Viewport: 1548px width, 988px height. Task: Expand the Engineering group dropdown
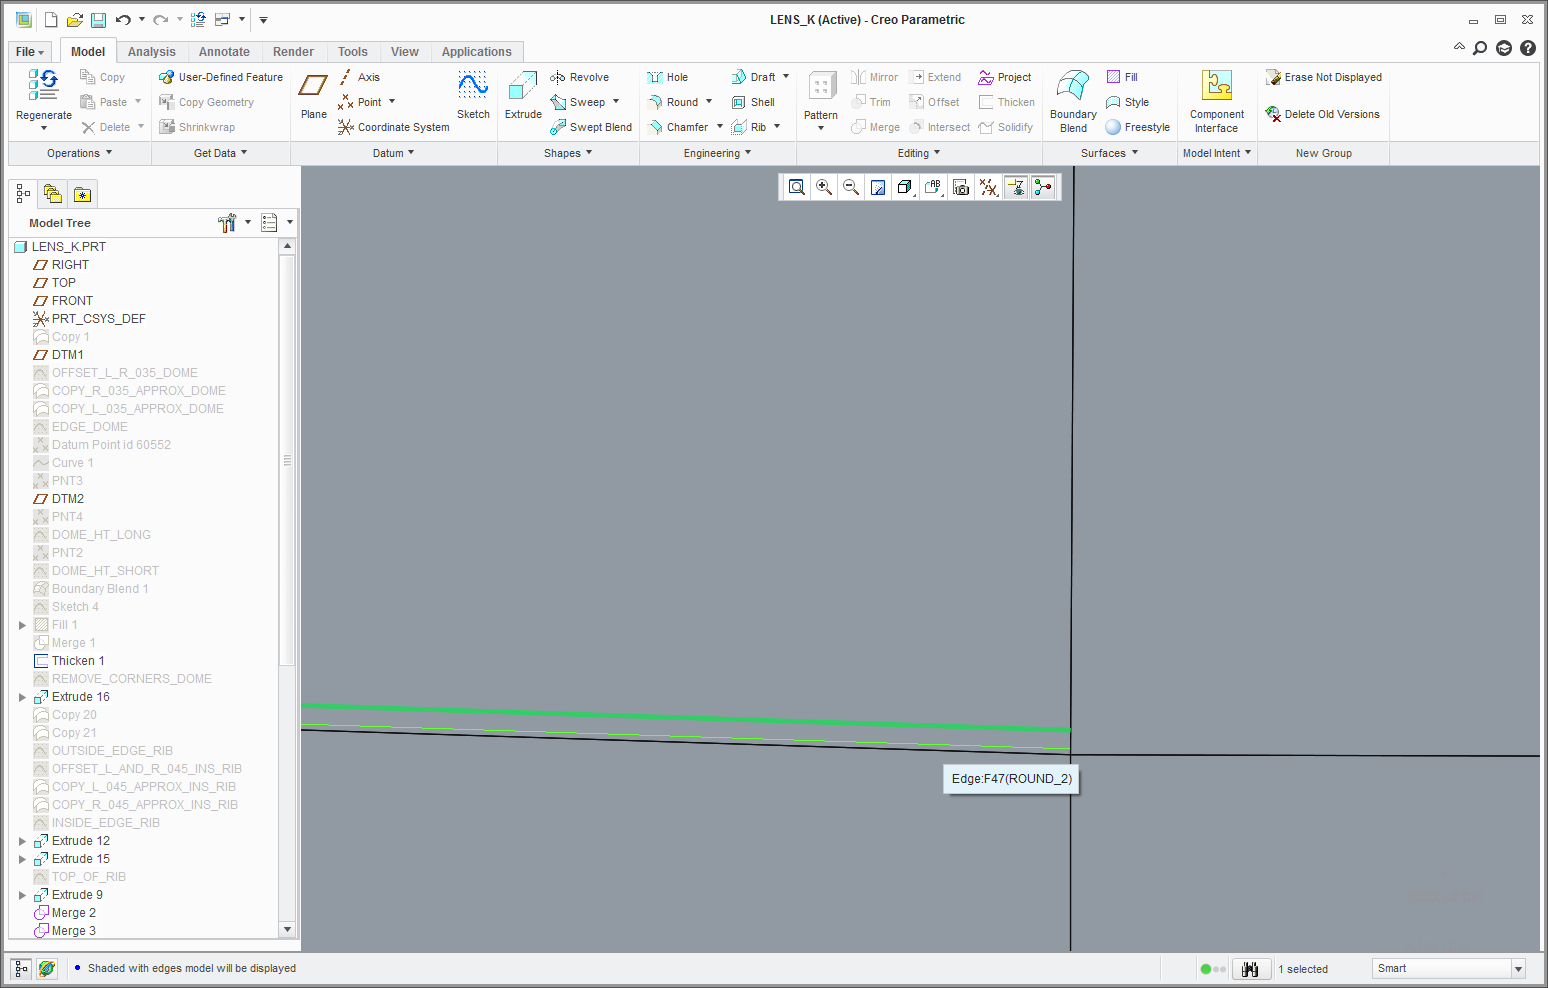click(718, 153)
